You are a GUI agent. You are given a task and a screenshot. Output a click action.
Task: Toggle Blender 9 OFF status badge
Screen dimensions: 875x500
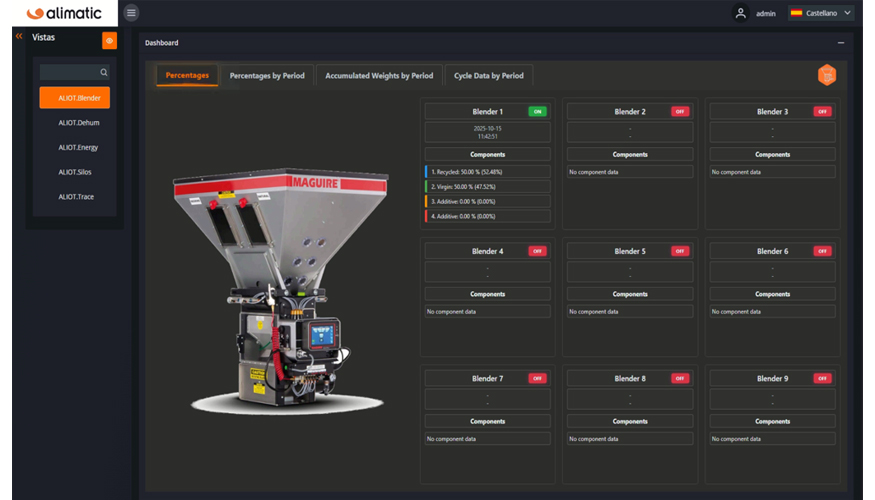tap(823, 378)
